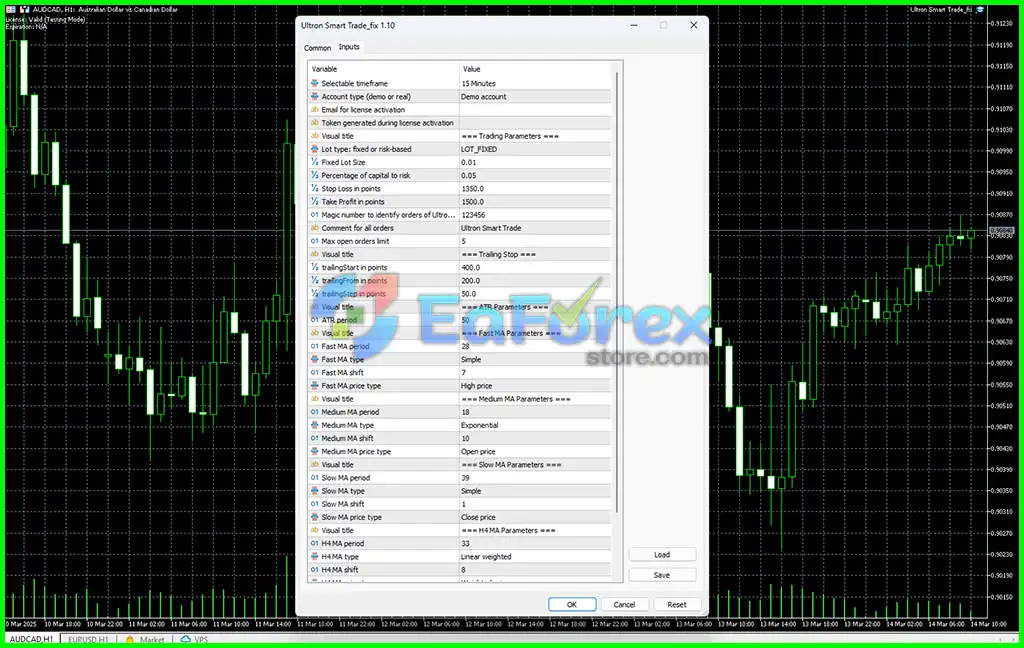Click the string icon beside Email for license activation
The height and width of the screenshot is (648, 1024).
pyautogui.click(x=315, y=110)
